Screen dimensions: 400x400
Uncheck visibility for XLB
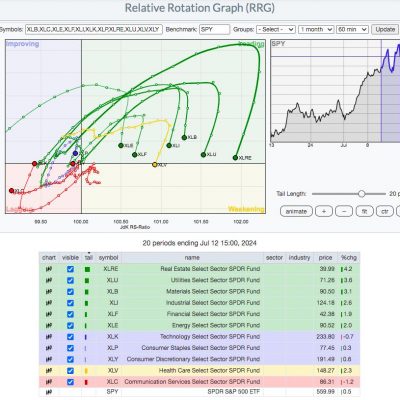point(70,292)
